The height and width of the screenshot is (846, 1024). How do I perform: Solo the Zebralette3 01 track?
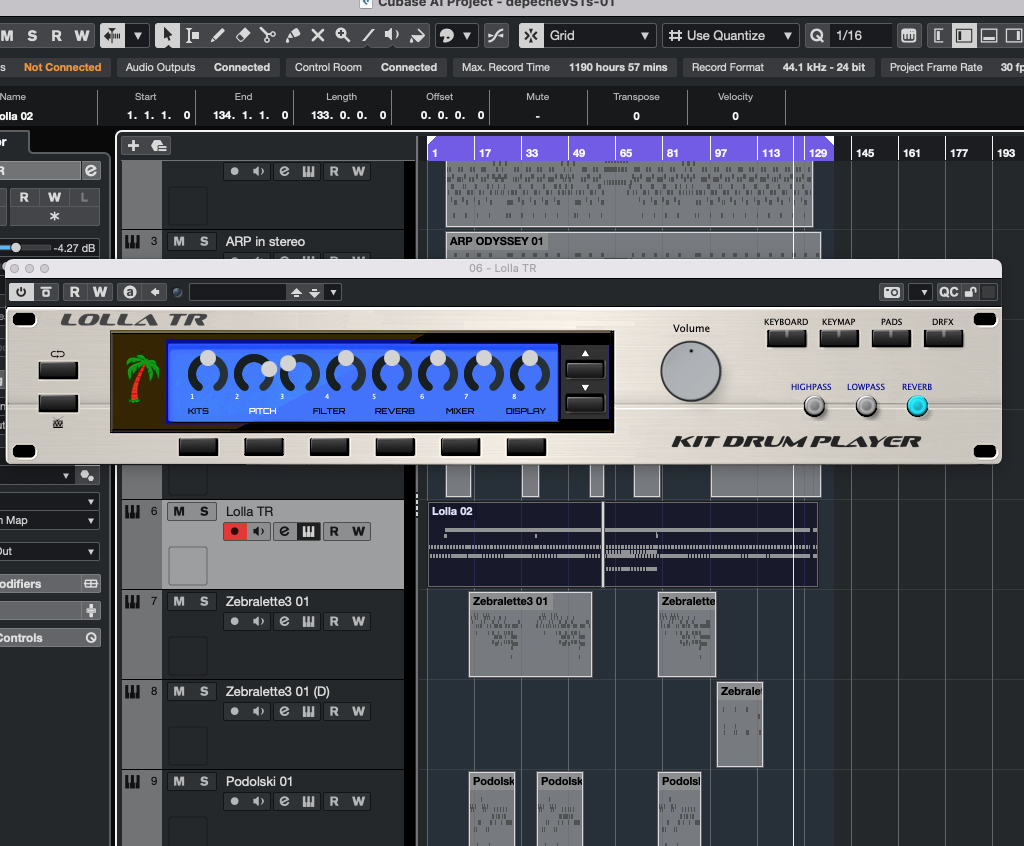coord(204,601)
